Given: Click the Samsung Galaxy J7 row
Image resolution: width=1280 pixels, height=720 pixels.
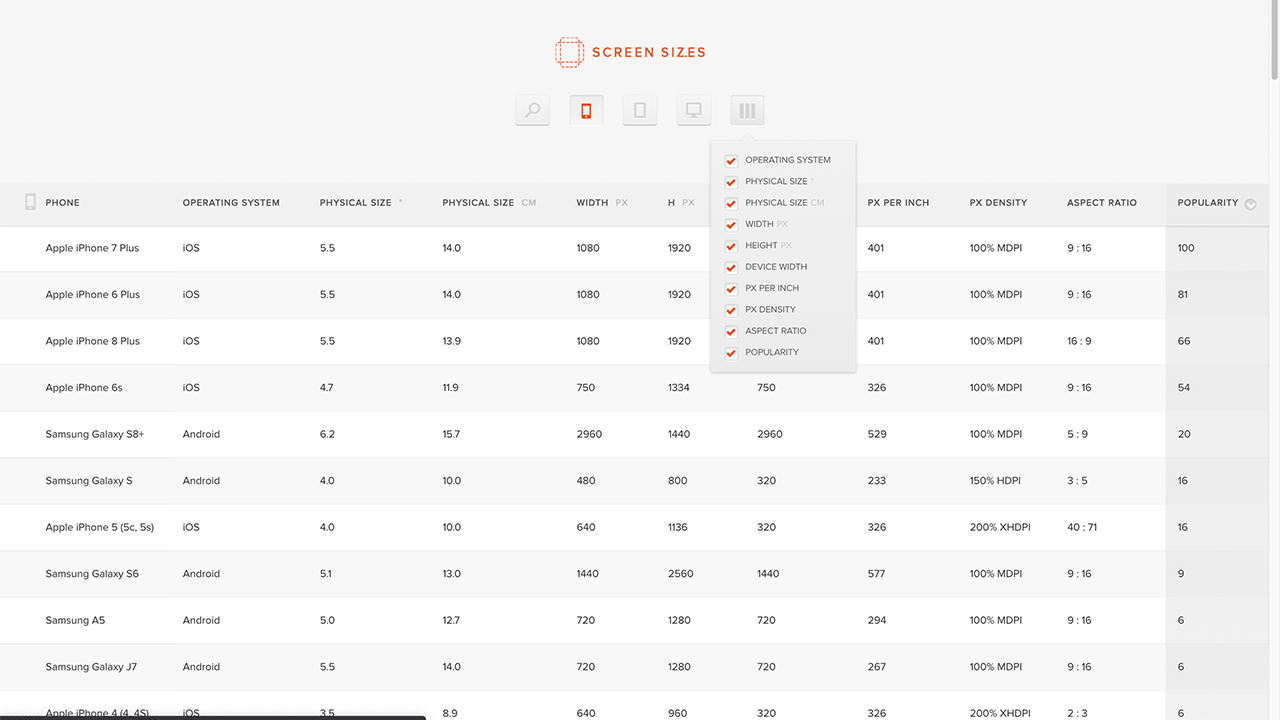Looking at the screenshot, I should pyautogui.click(x=91, y=667).
